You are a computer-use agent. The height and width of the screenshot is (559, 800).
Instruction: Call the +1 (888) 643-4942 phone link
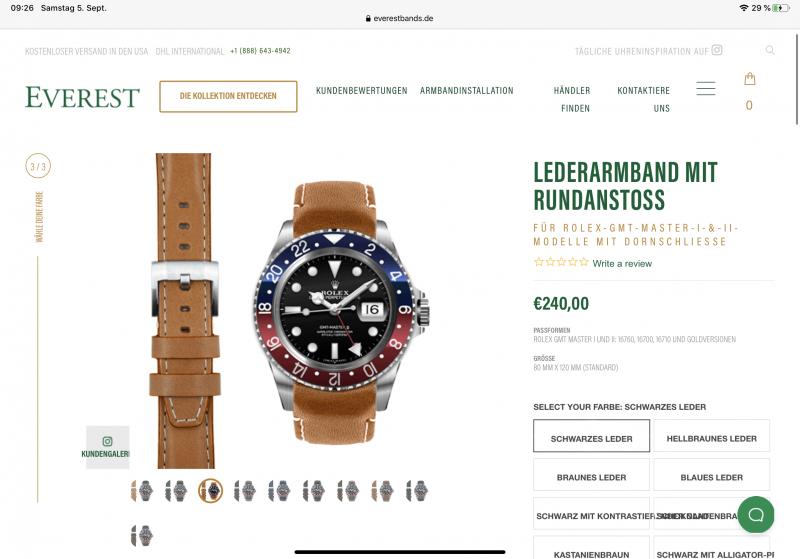pos(260,51)
